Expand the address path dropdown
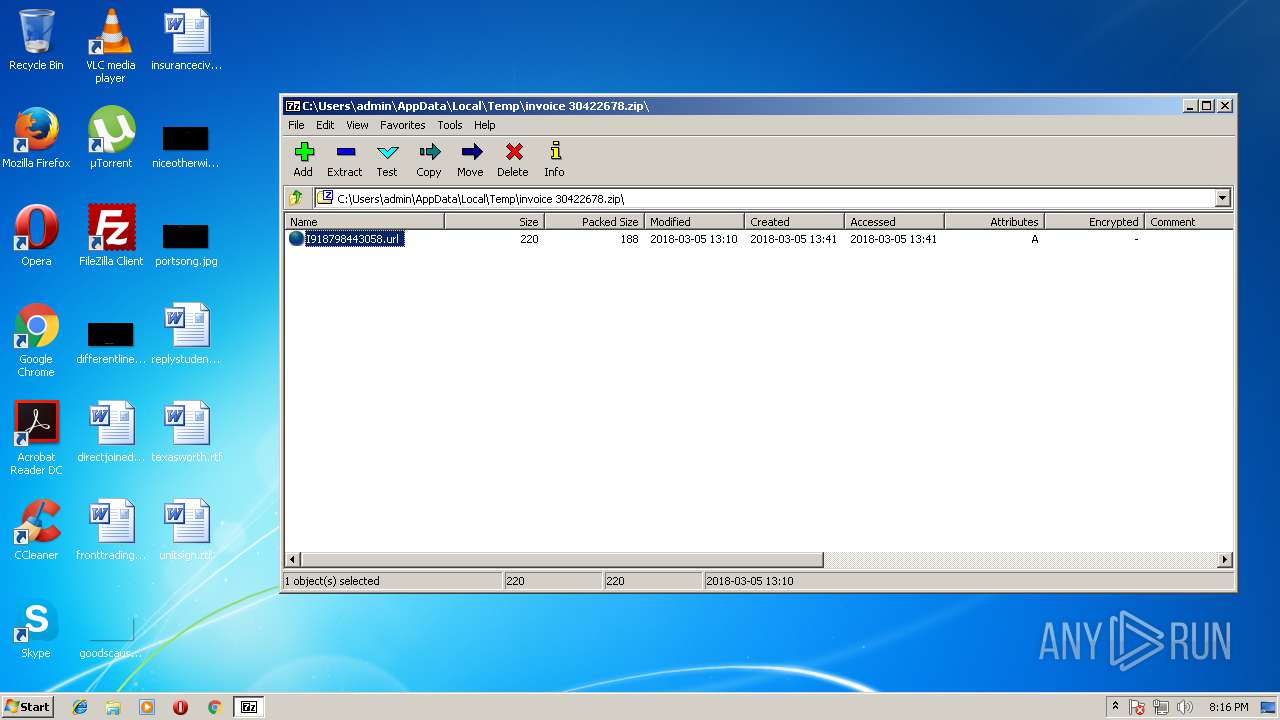 pos(1222,198)
